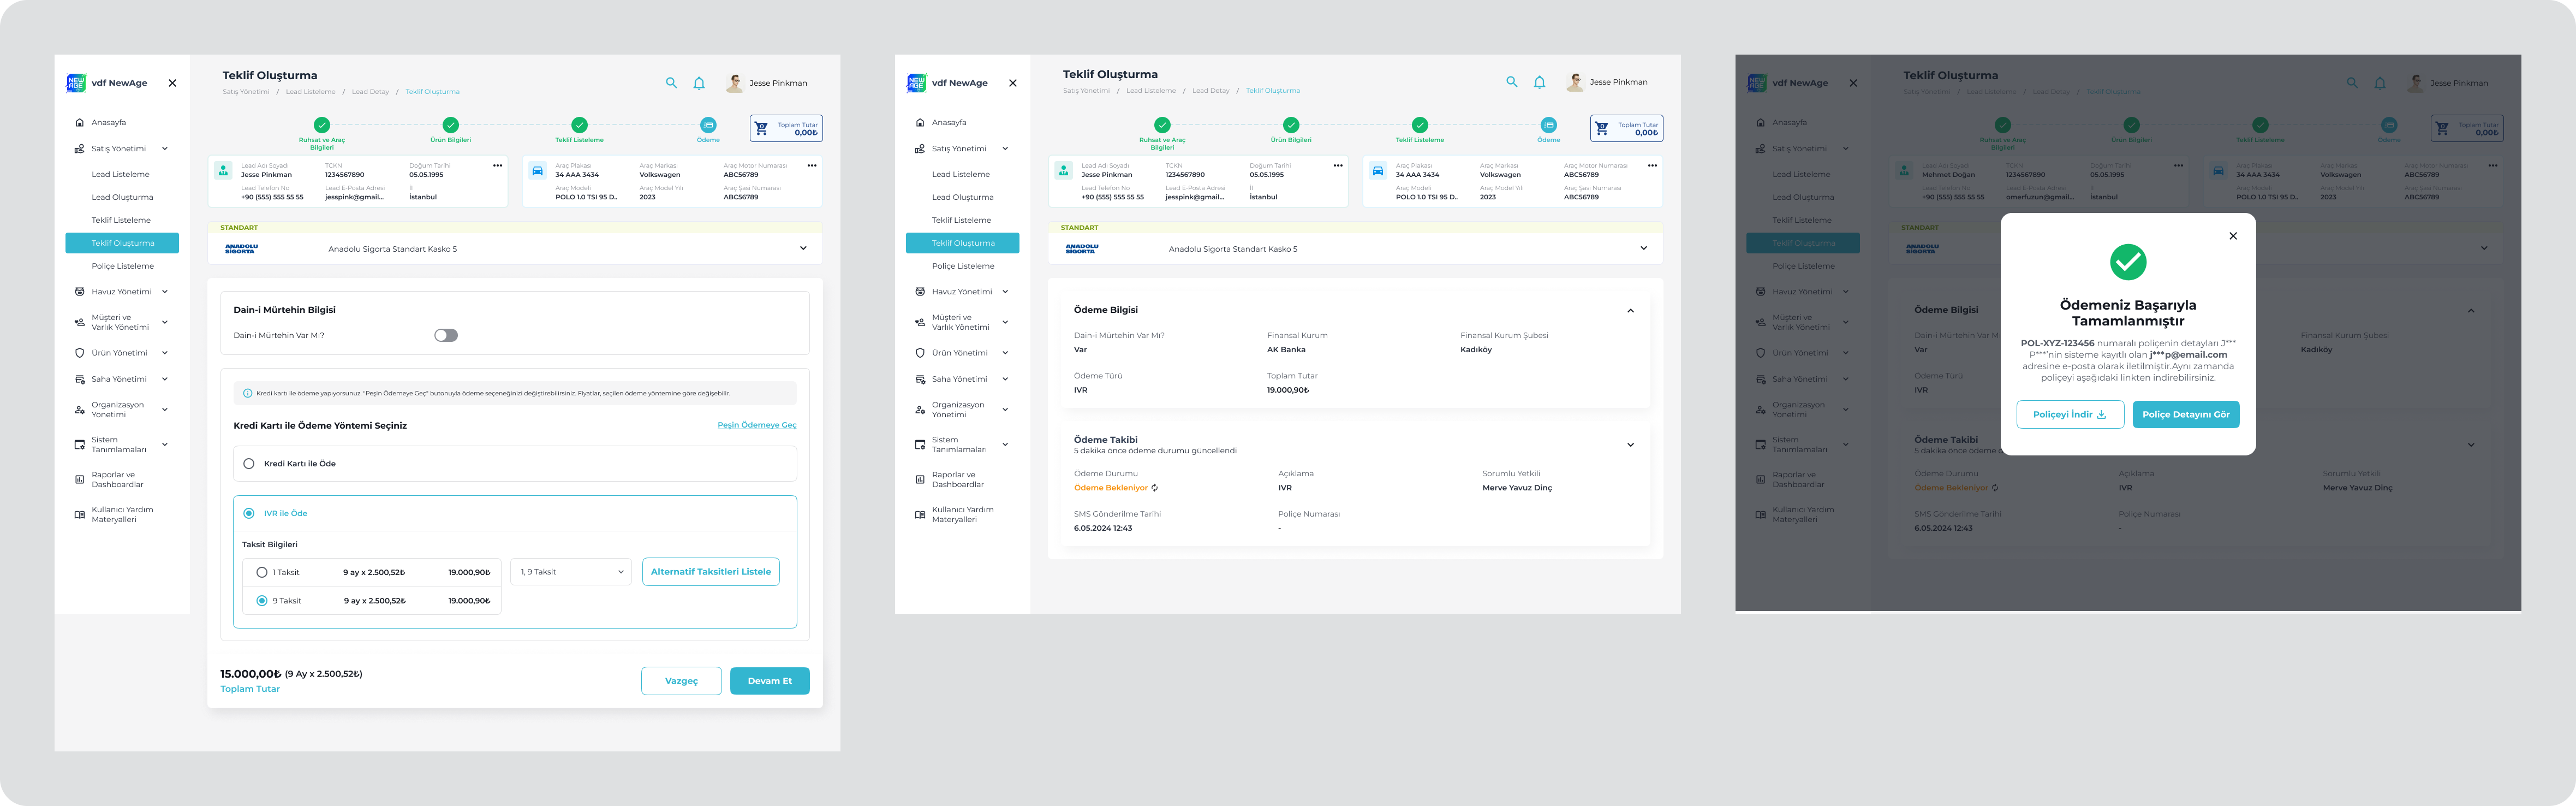Click the search icon in the leftmost screen
This screenshot has height=806, width=2576.
pos(671,83)
